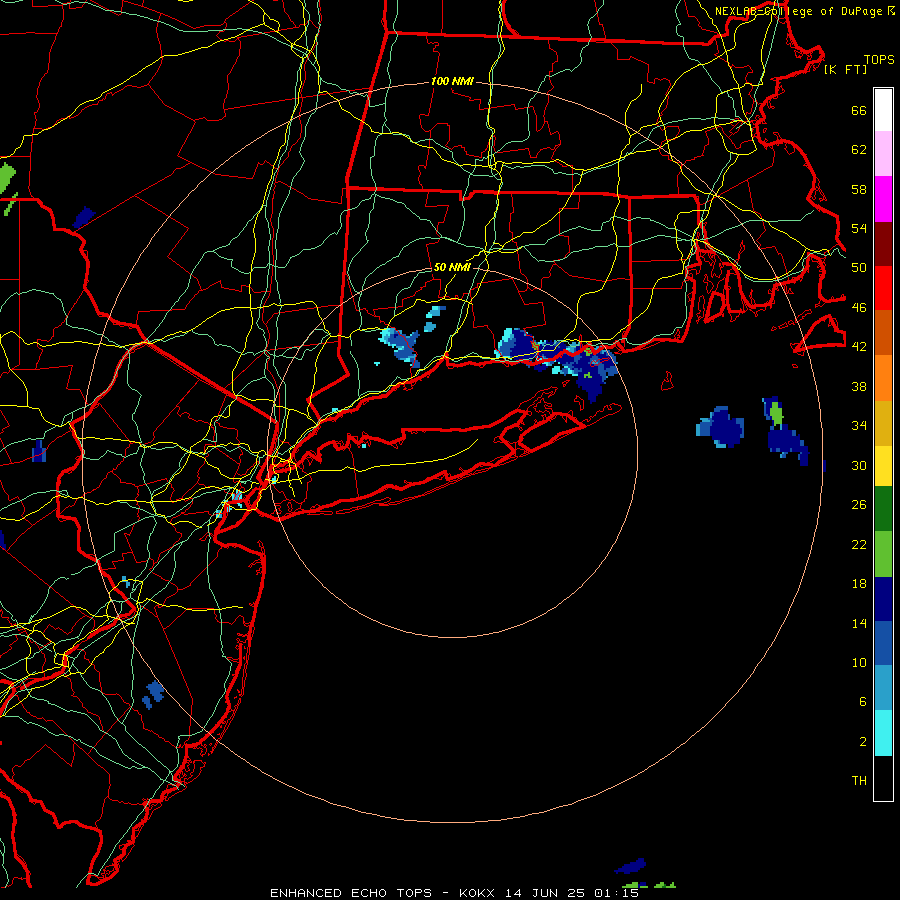Click the cyan 10 kft legend swatch
900x900 pixels.
[883, 732]
